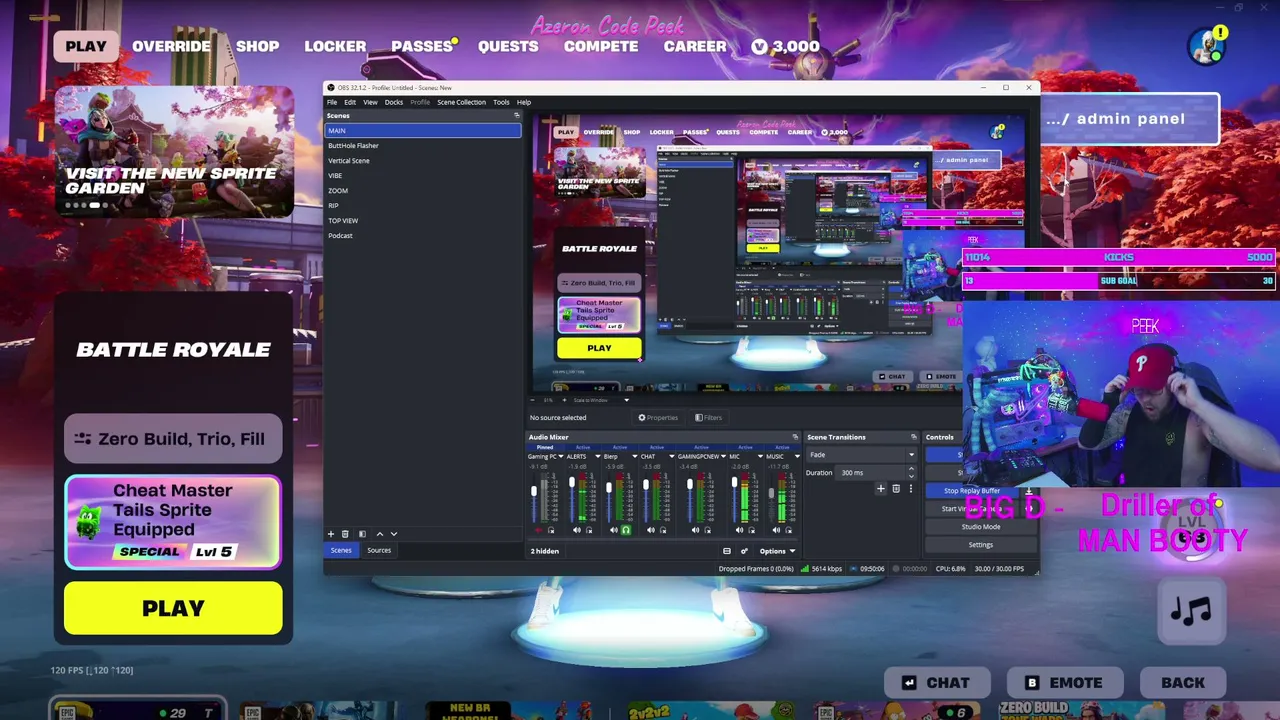Adjust the MUSIC volume fader
The width and height of the screenshot is (1280, 720).
coord(771,495)
